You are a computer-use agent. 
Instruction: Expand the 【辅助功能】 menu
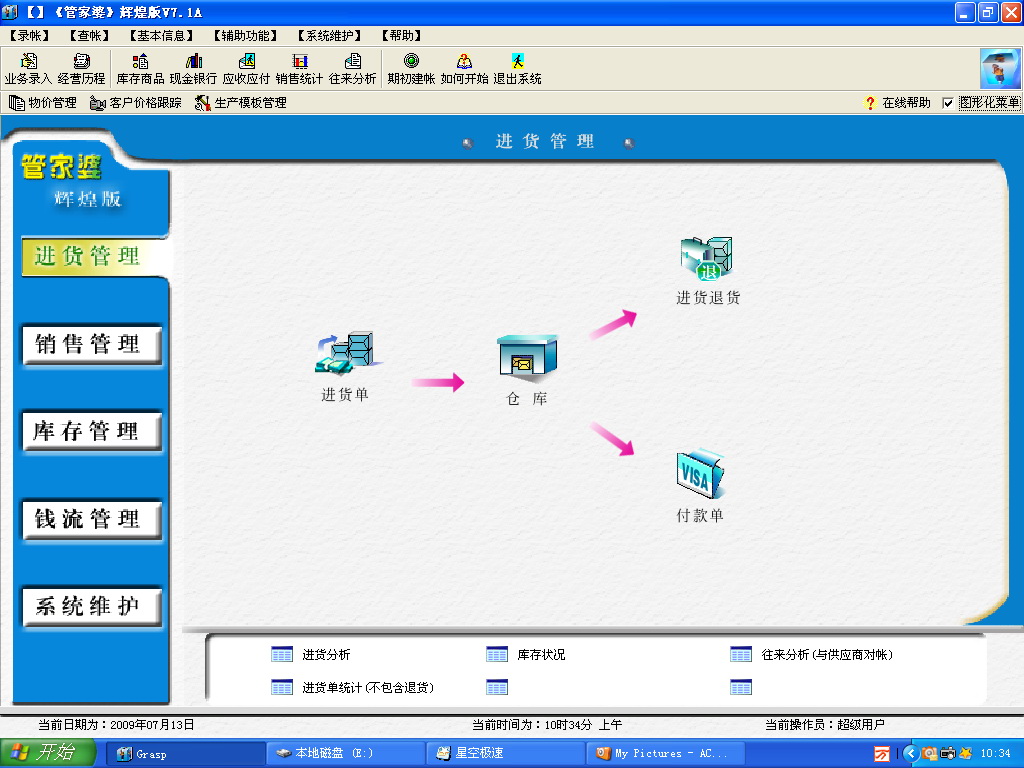pos(246,35)
